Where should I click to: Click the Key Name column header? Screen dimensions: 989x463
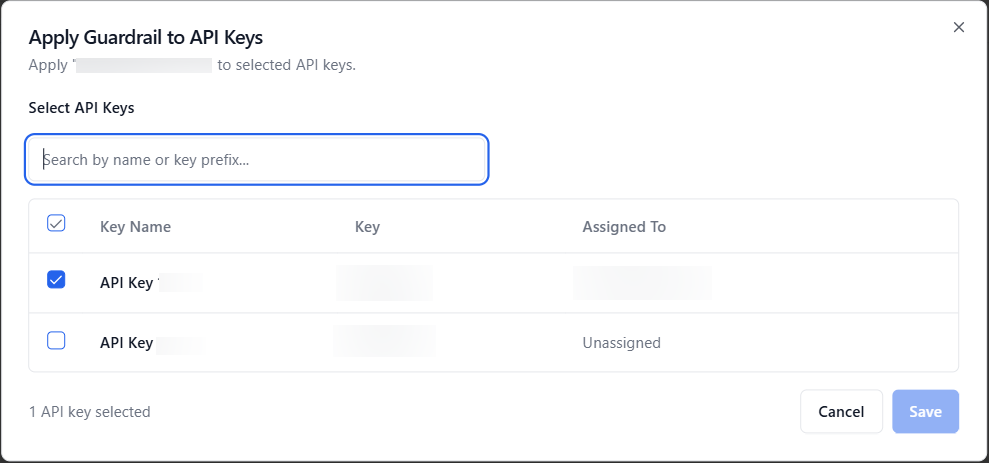135,227
